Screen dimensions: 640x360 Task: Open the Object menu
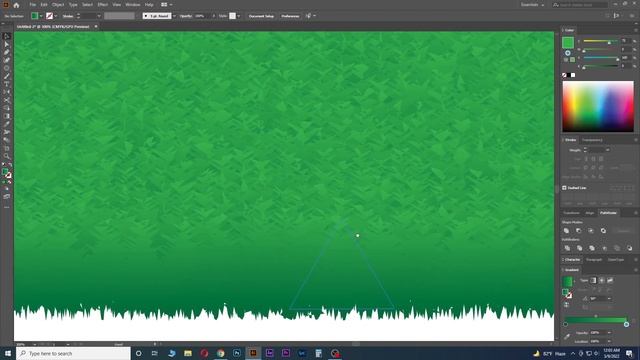pos(58,5)
